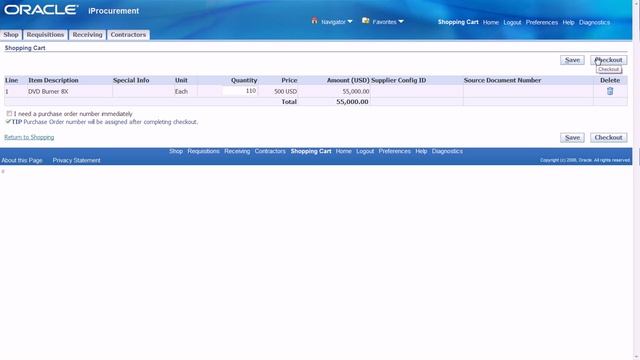Click the page's vertical scrollbar
Viewport: 640px width, 360px height.
point(636,180)
